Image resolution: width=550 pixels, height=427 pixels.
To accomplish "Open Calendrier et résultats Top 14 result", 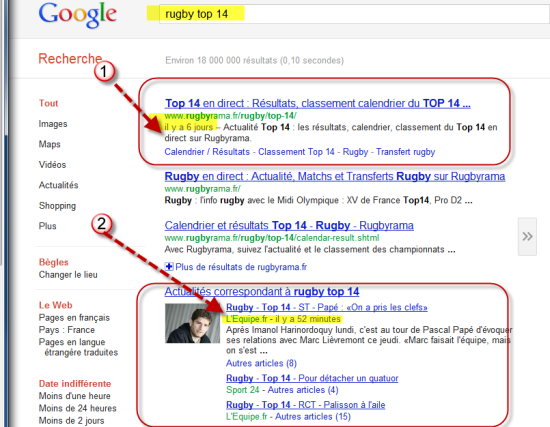I will pos(289,225).
